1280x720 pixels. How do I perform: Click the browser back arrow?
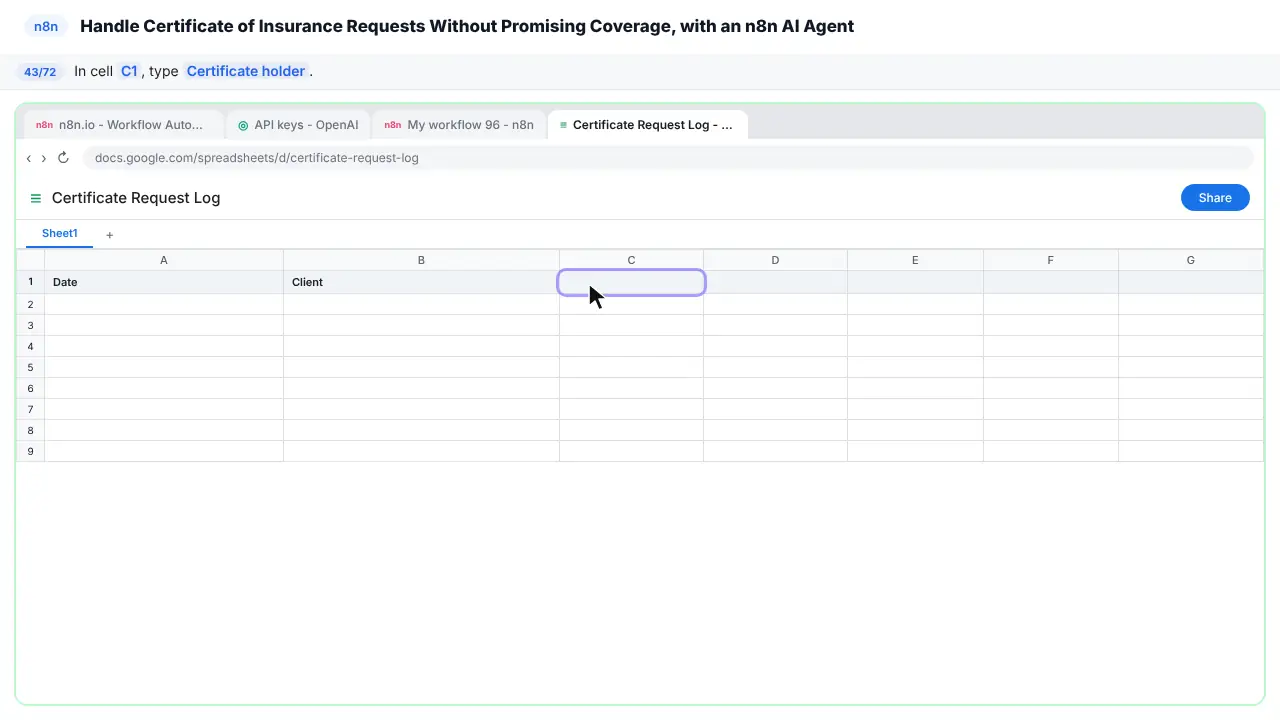tap(29, 158)
